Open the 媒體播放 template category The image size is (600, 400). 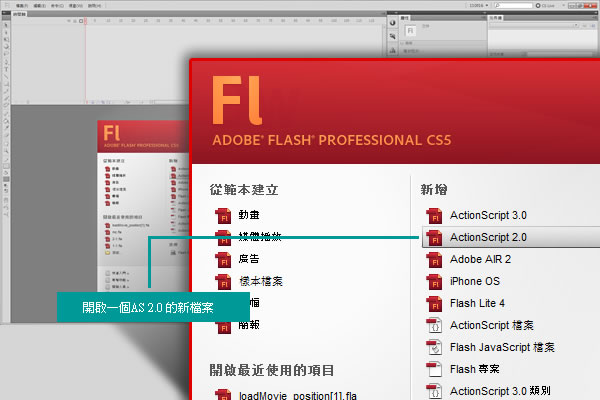coord(259,237)
